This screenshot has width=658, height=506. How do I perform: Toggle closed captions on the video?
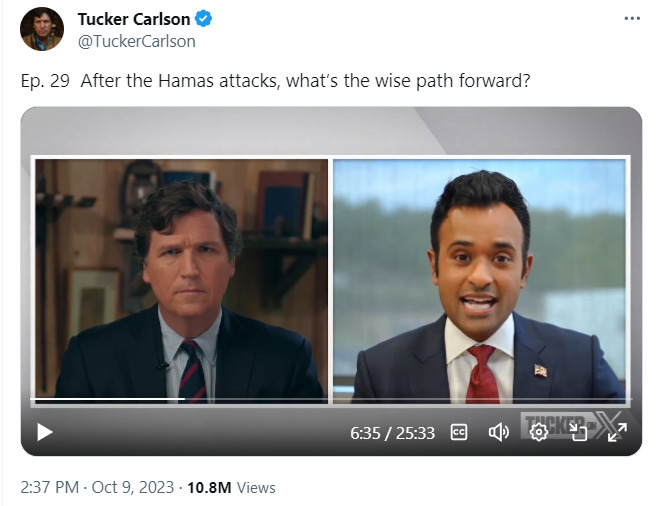click(x=459, y=432)
